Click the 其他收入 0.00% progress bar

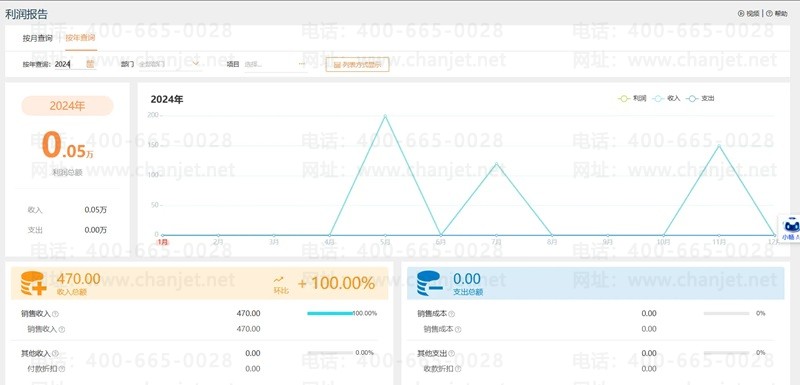330,352
